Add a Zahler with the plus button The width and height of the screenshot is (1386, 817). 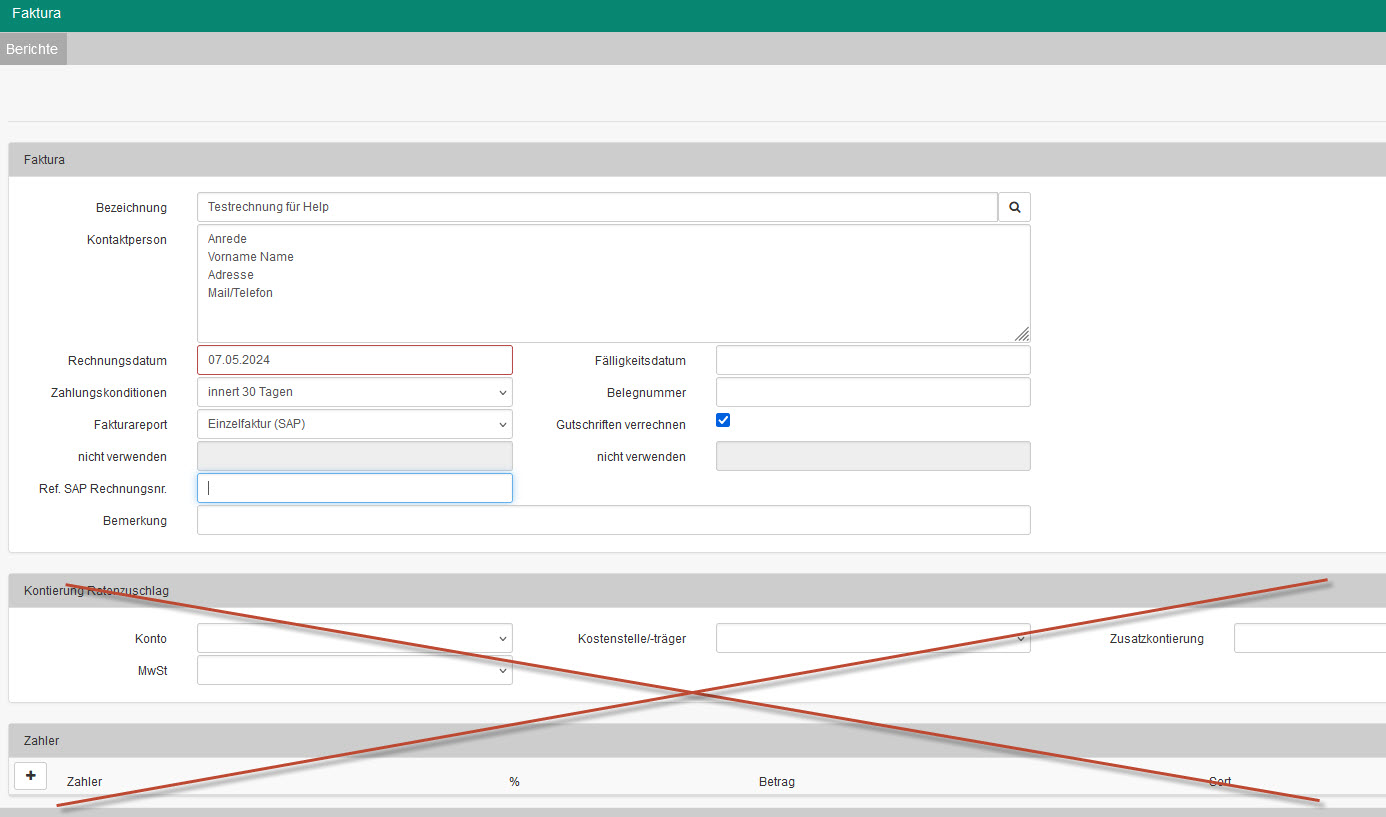[31, 775]
